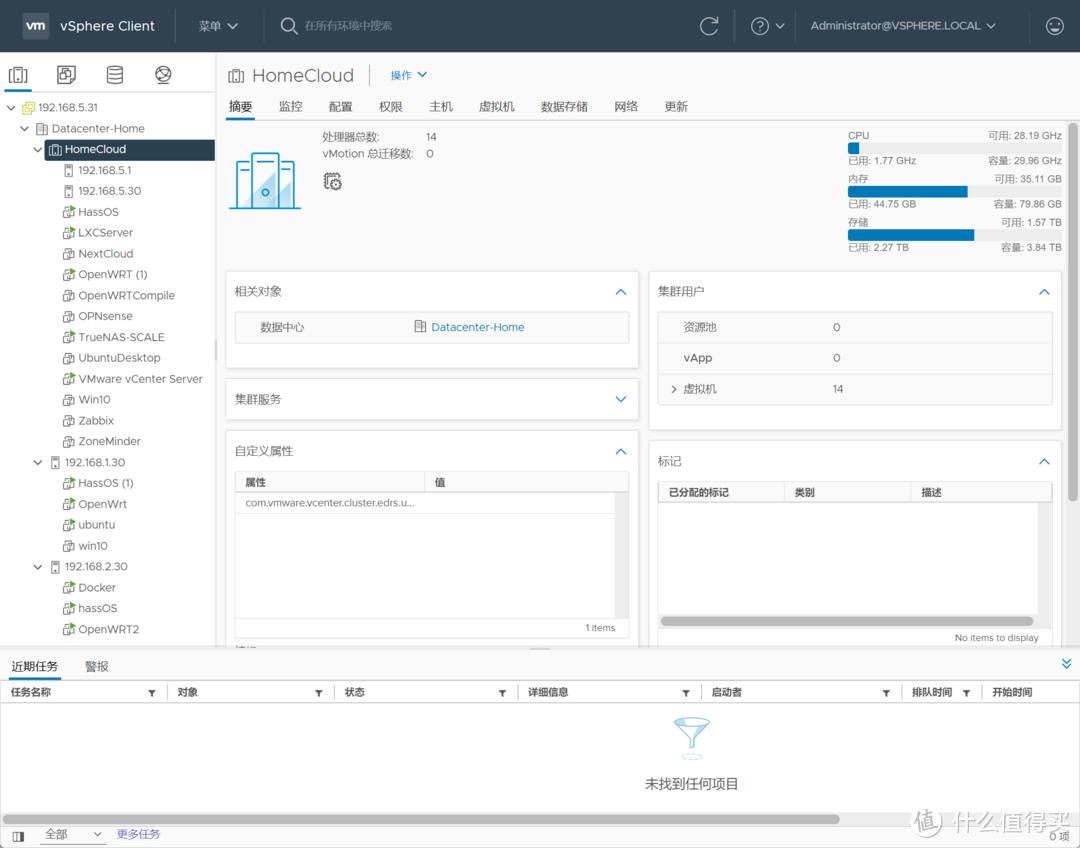This screenshot has height=848, width=1080.
Task: Open the 菜单 dropdown menu
Action: pos(218,26)
